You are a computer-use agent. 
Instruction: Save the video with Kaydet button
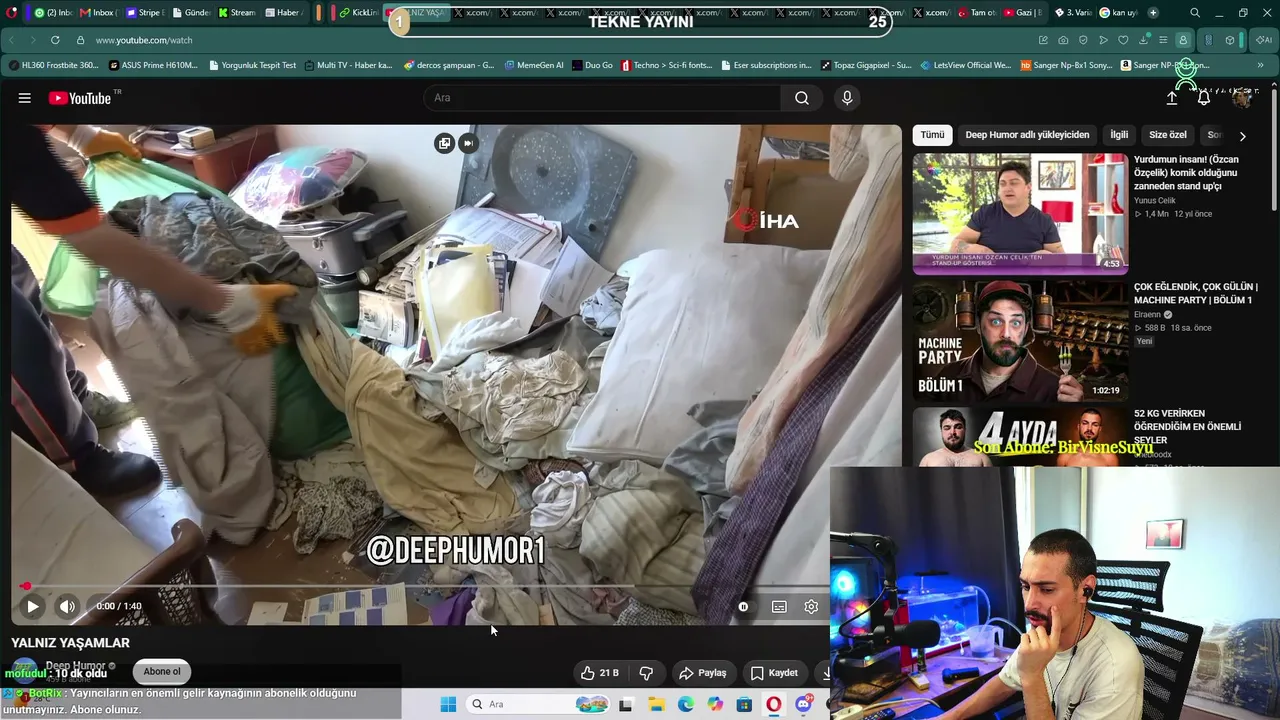click(774, 673)
